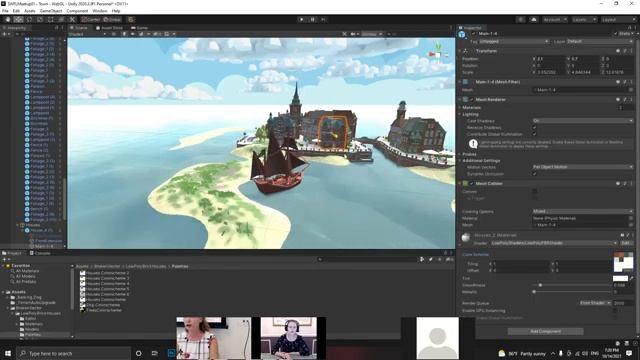This screenshot has width=640, height=360.
Task: Open the Edit menu
Action: (16, 11)
